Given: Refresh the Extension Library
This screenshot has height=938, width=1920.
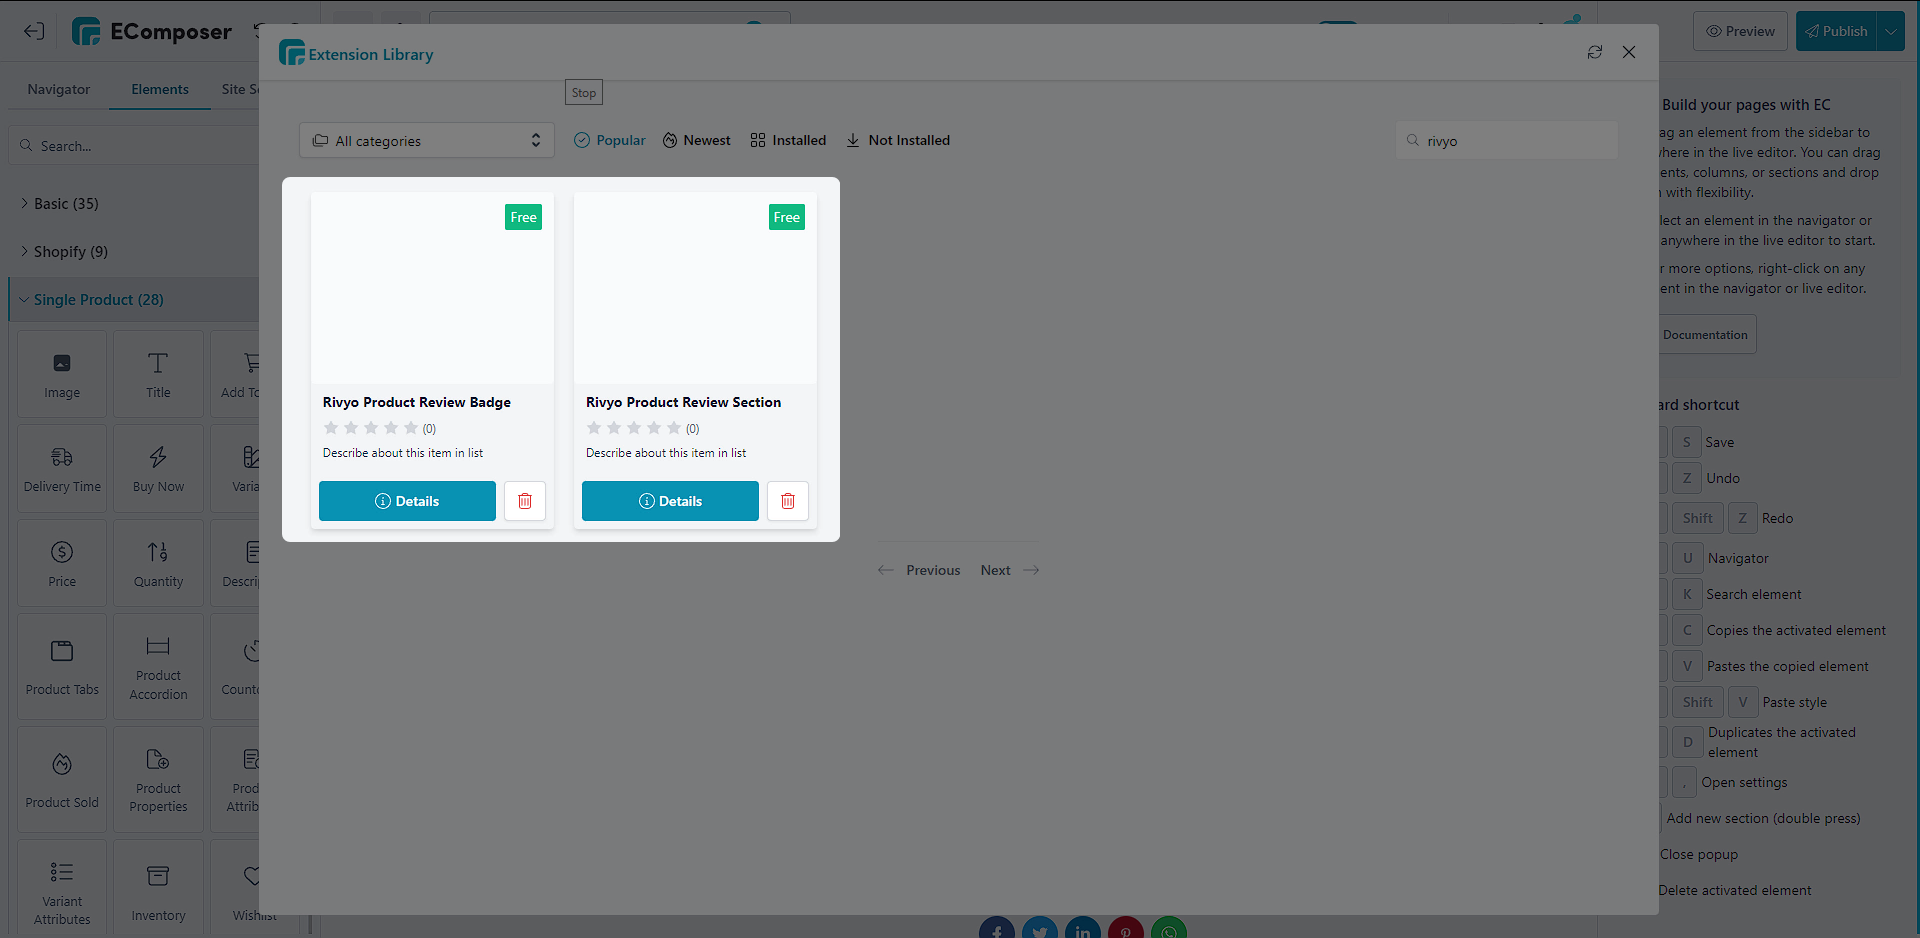Looking at the screenshot, I should (1595, 52).
